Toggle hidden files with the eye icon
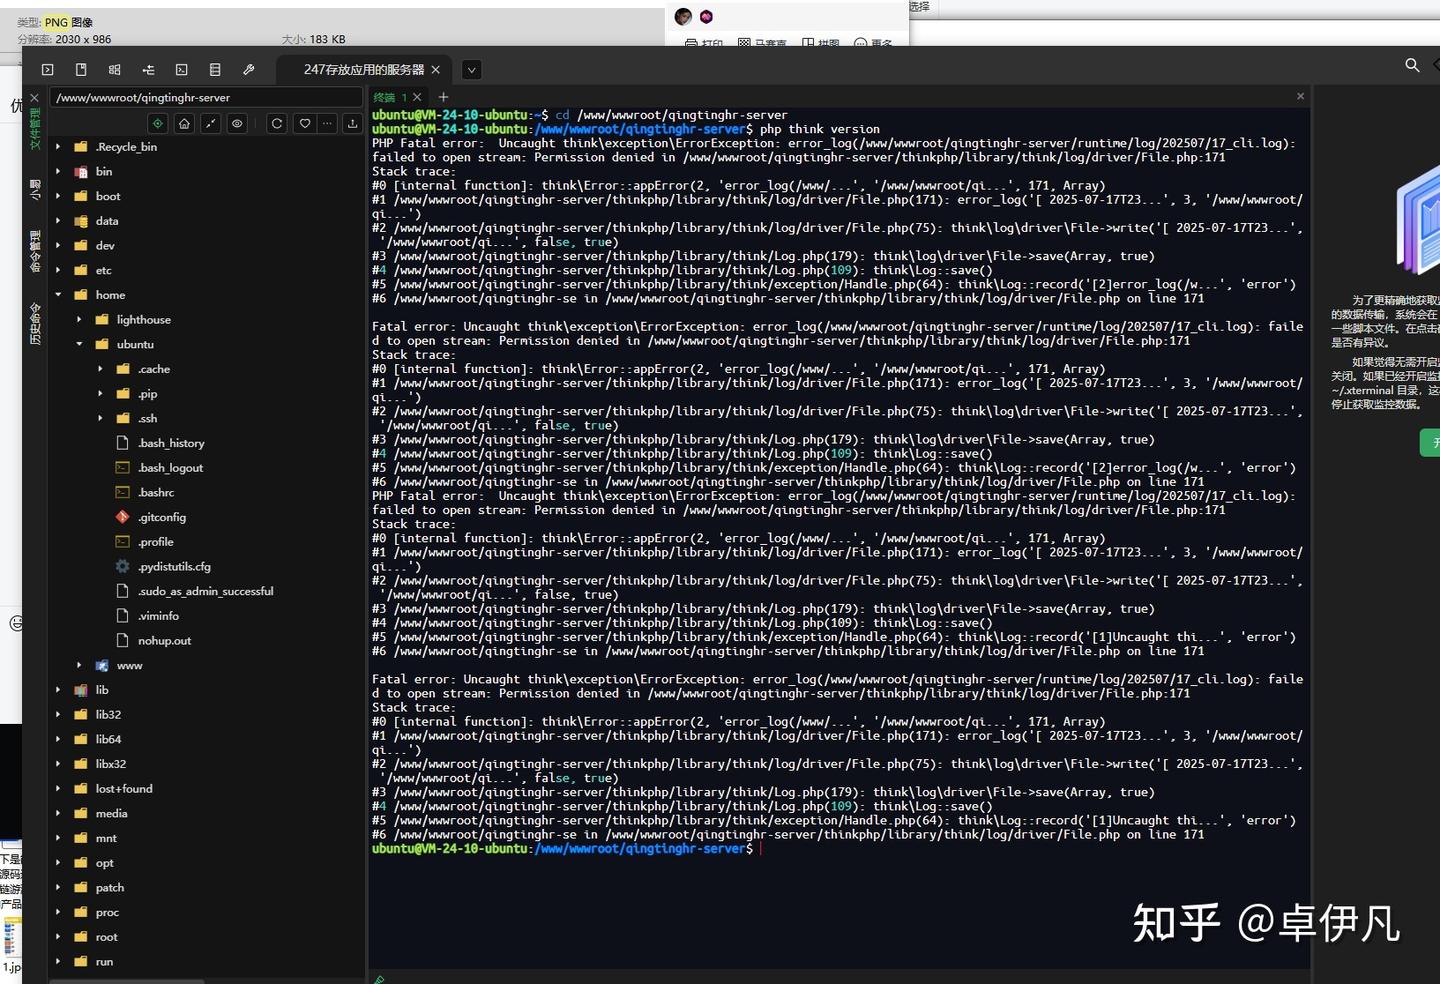This screenshot has height=984, width=1440. (237, 123)
